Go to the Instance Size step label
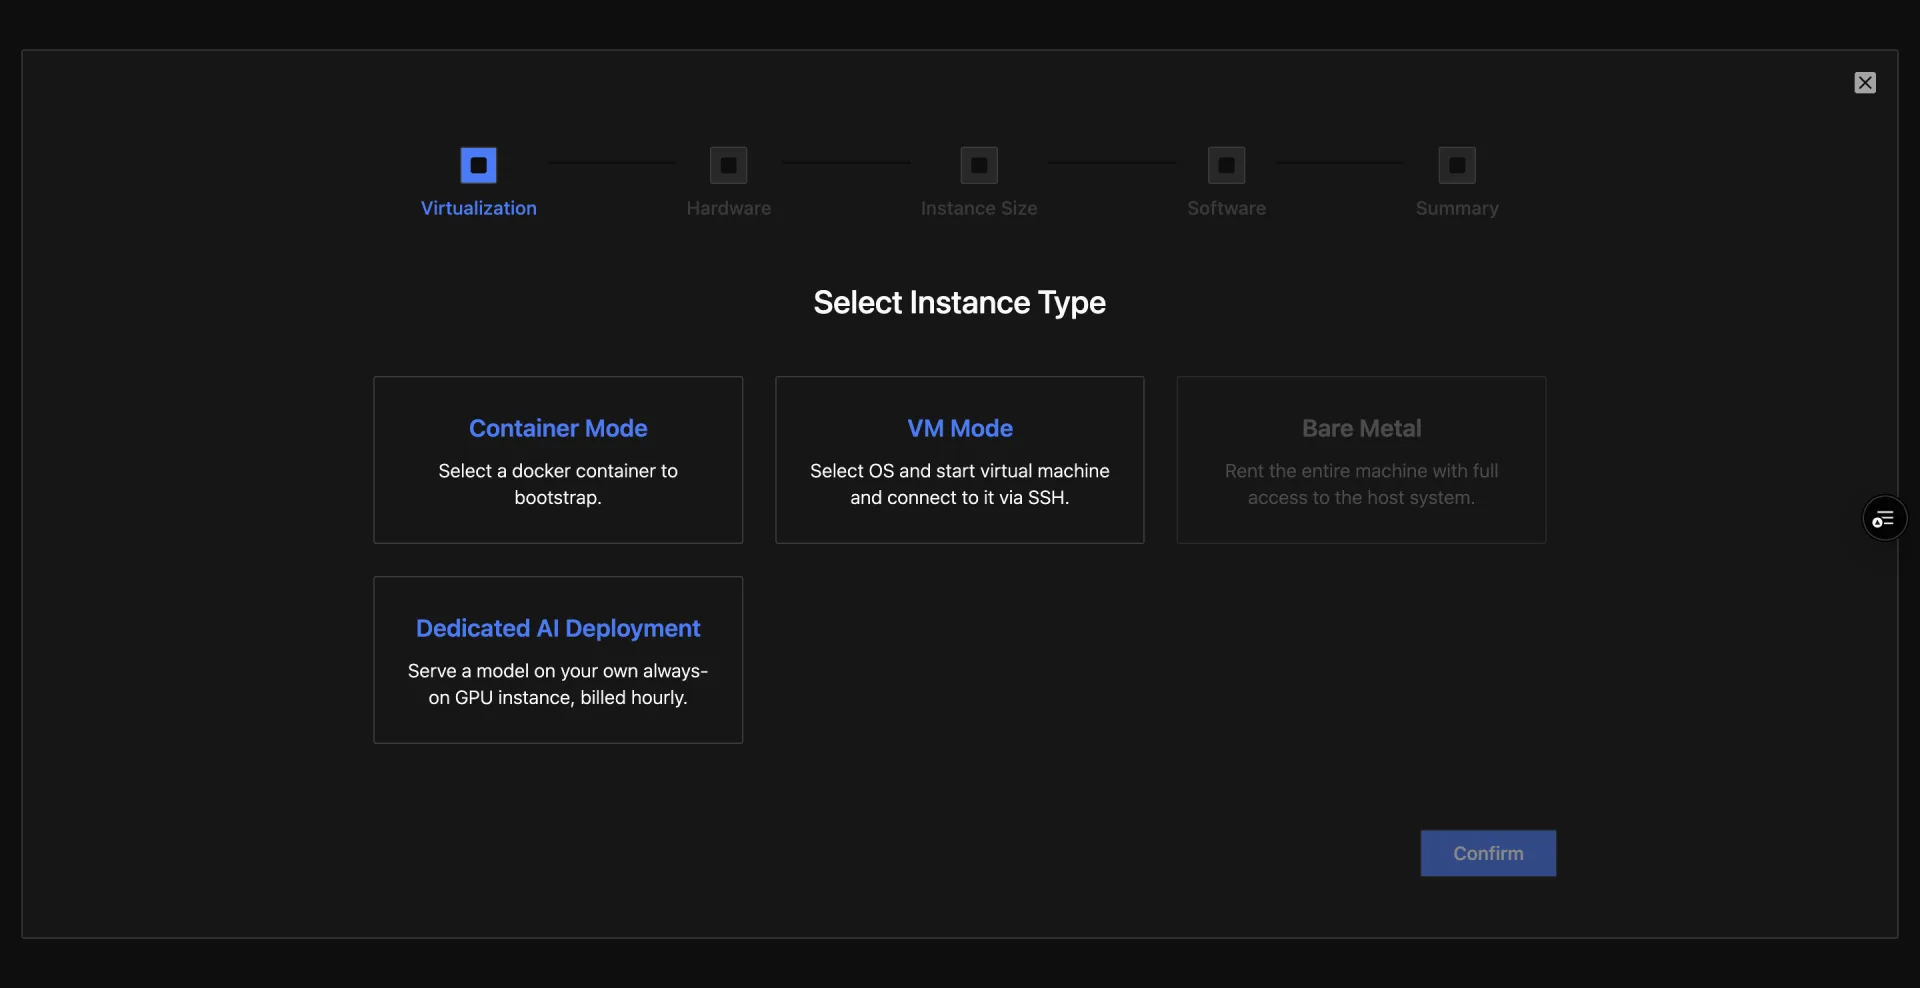The height and width of the screenshot is (988, 1920). point(979,208)
